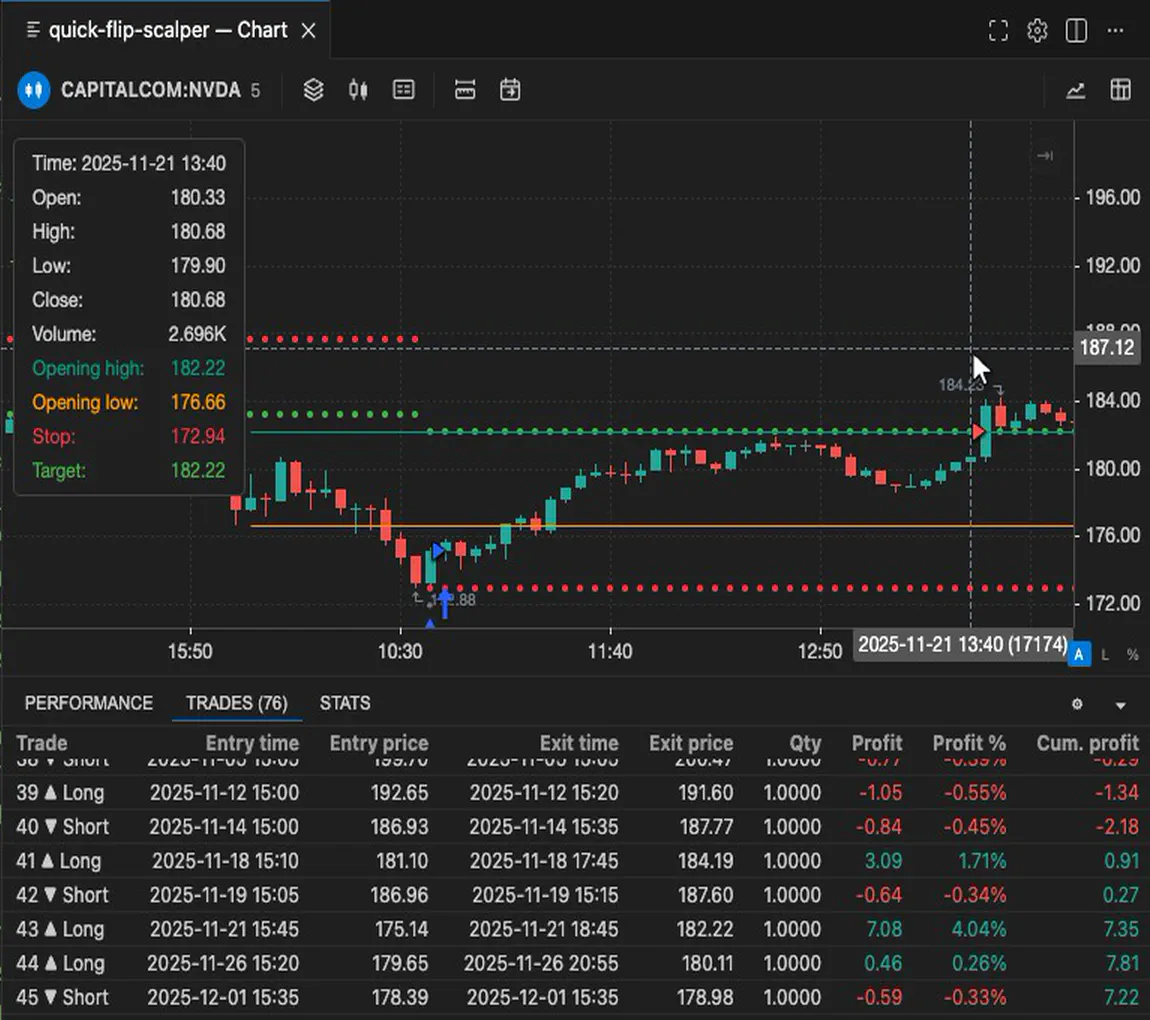Select trade row 43 Long

pos(575,929)
